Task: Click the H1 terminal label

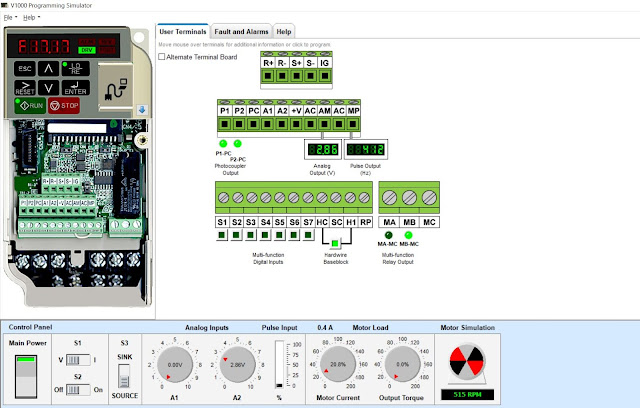Action: [351, 222]
